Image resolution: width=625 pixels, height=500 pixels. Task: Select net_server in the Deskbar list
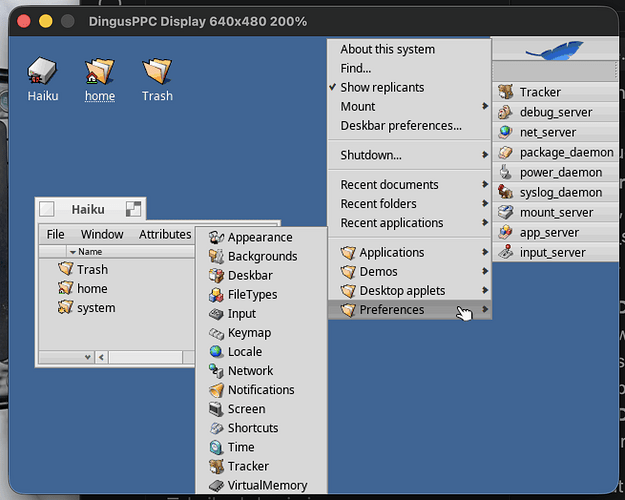click(x=556, y=132)
